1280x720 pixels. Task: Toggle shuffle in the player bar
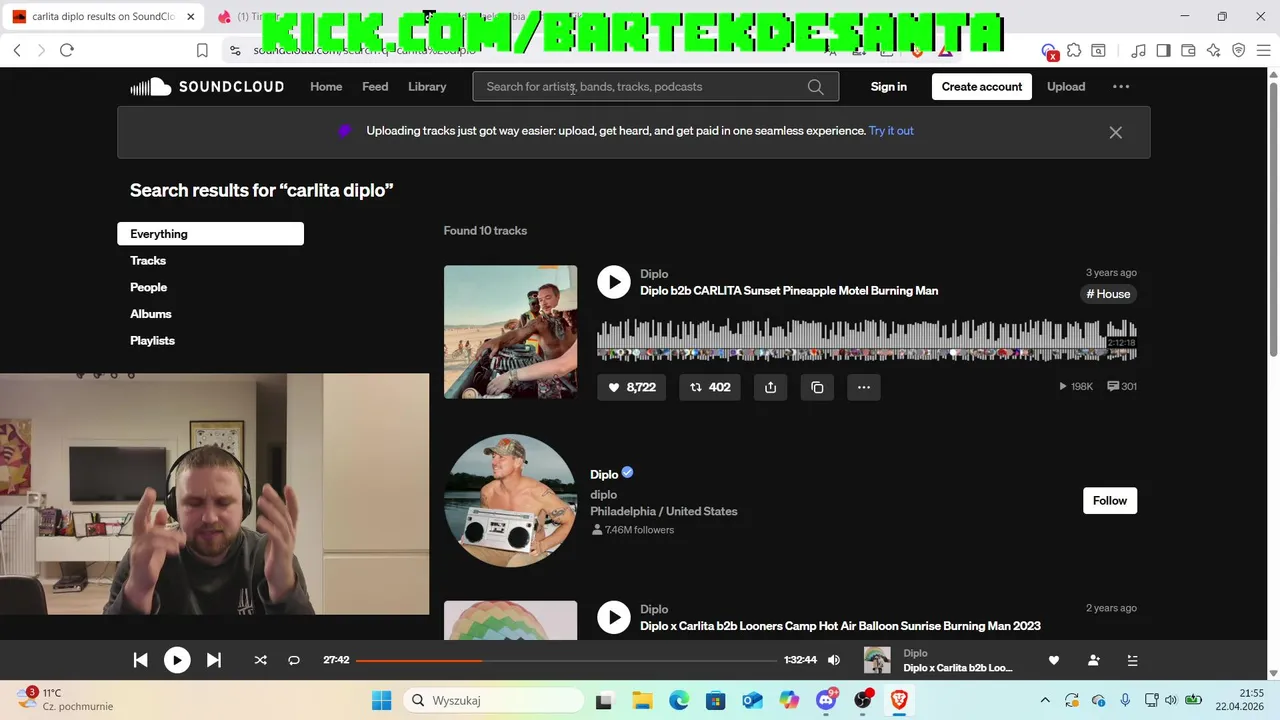(261, 660)
